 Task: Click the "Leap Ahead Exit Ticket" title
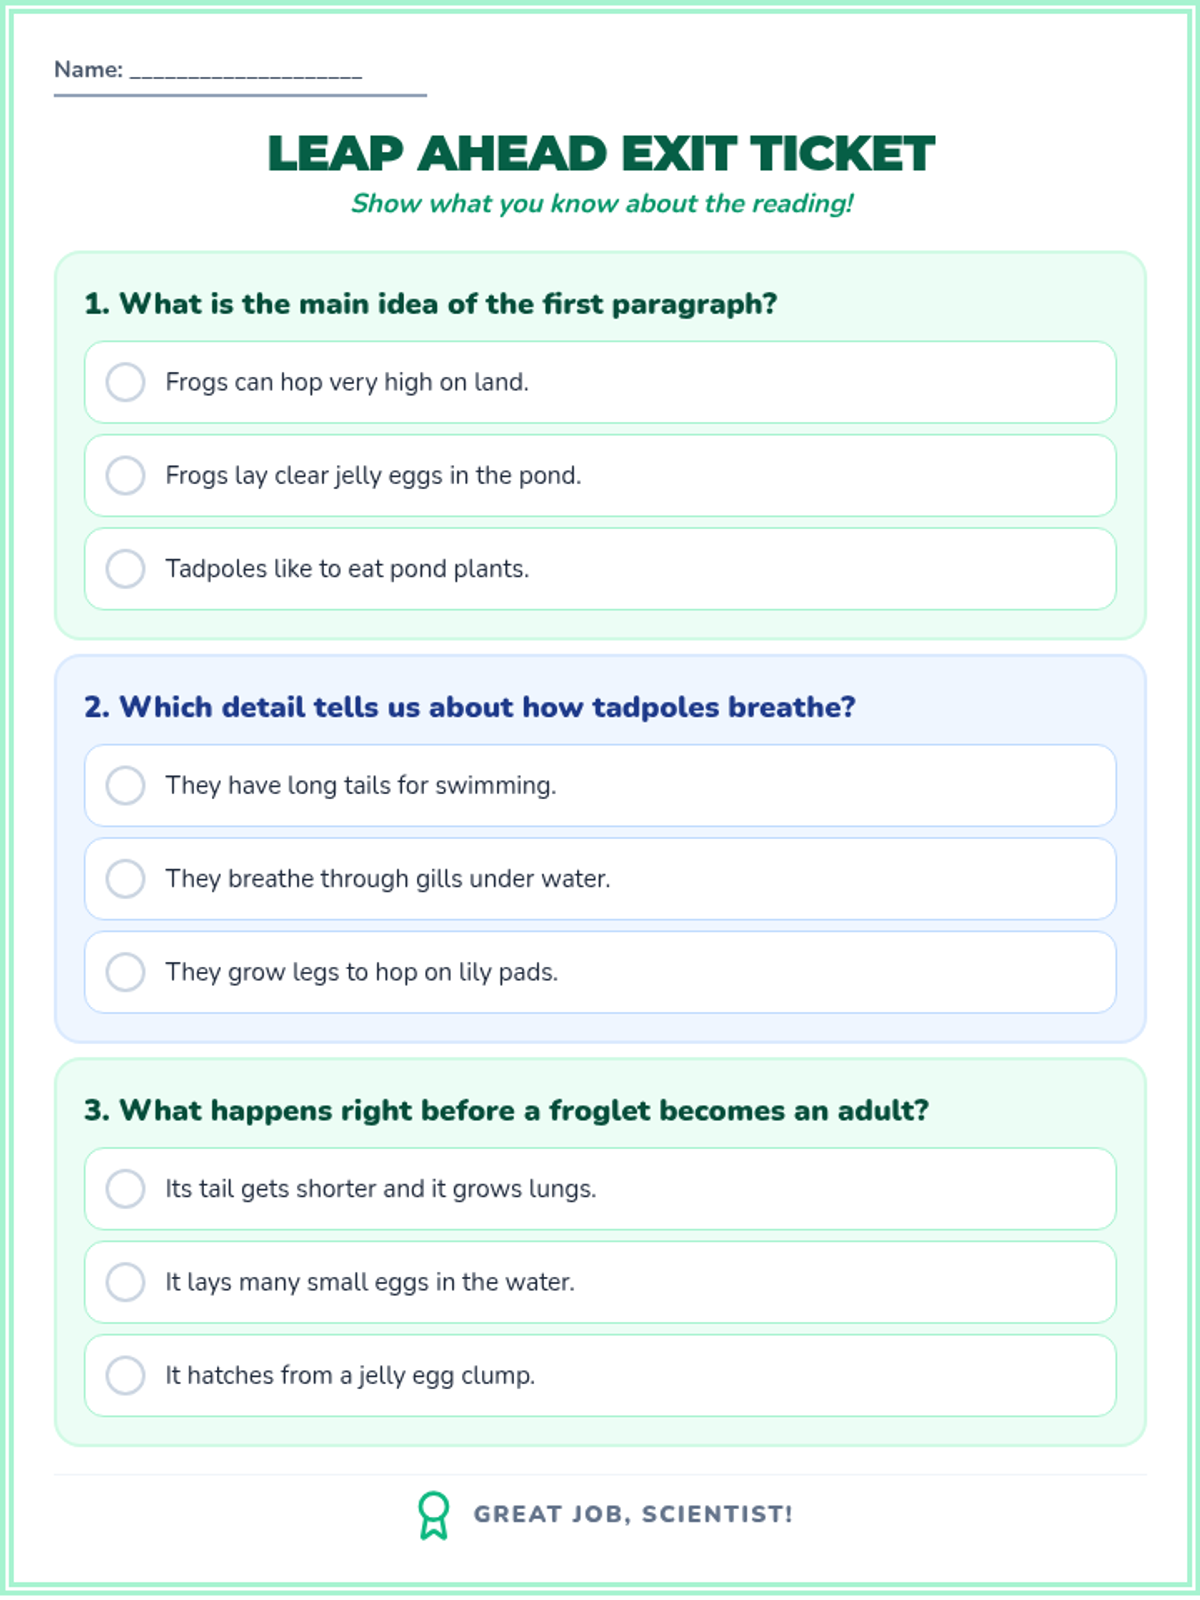600,154
